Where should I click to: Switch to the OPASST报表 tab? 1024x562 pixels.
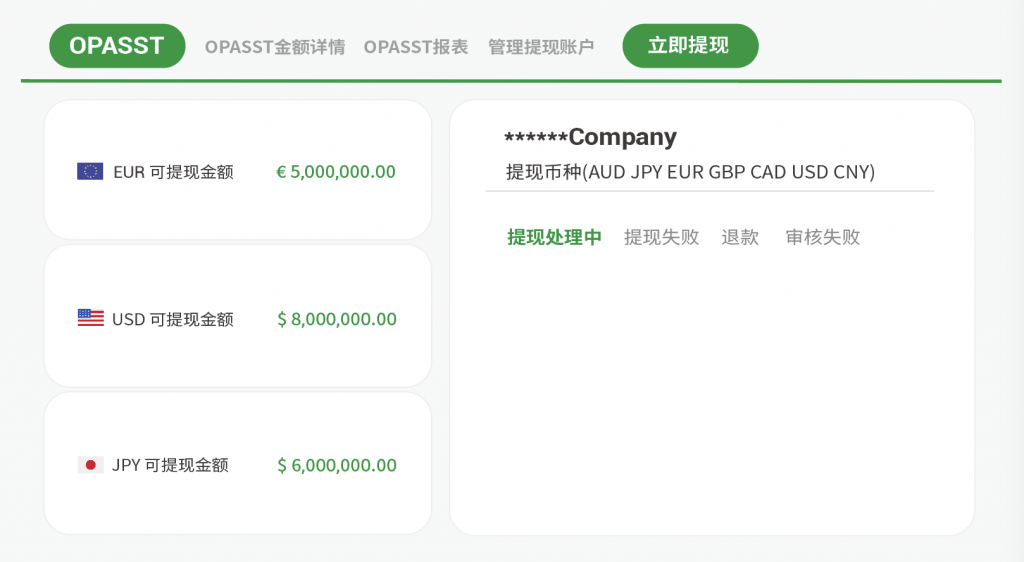tap(415, 47)
